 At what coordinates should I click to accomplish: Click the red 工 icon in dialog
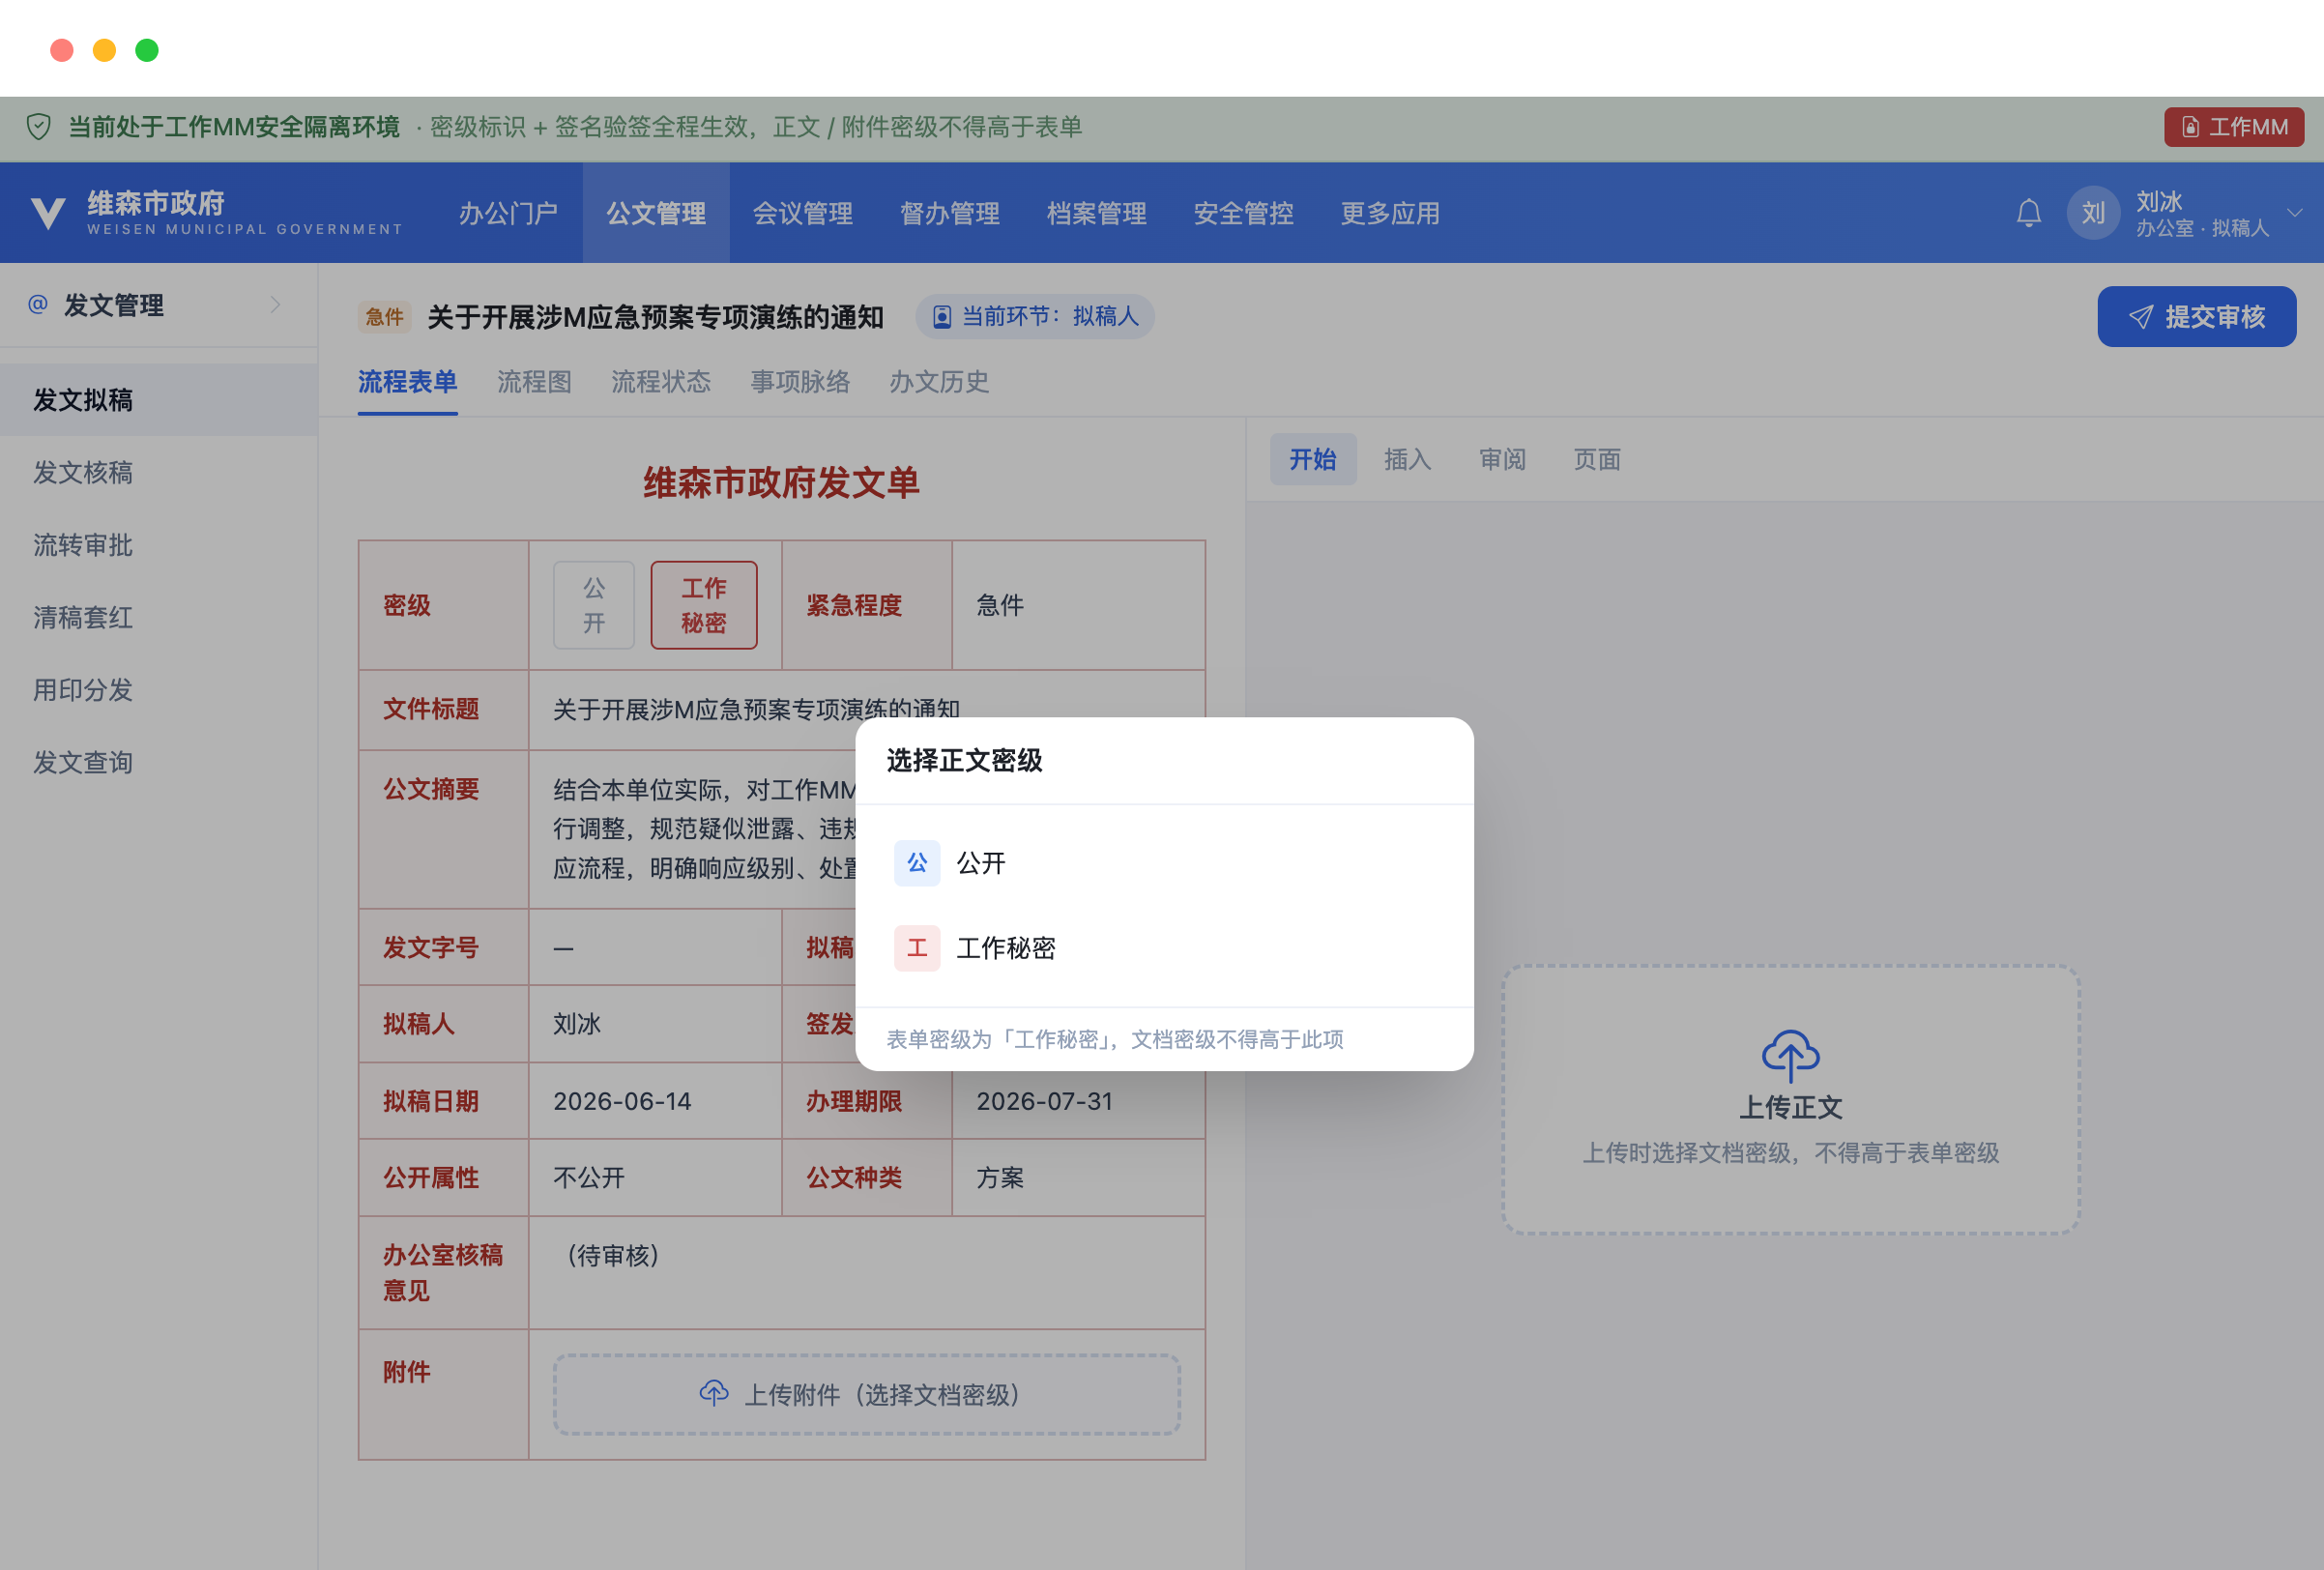(x=917, y=948)
